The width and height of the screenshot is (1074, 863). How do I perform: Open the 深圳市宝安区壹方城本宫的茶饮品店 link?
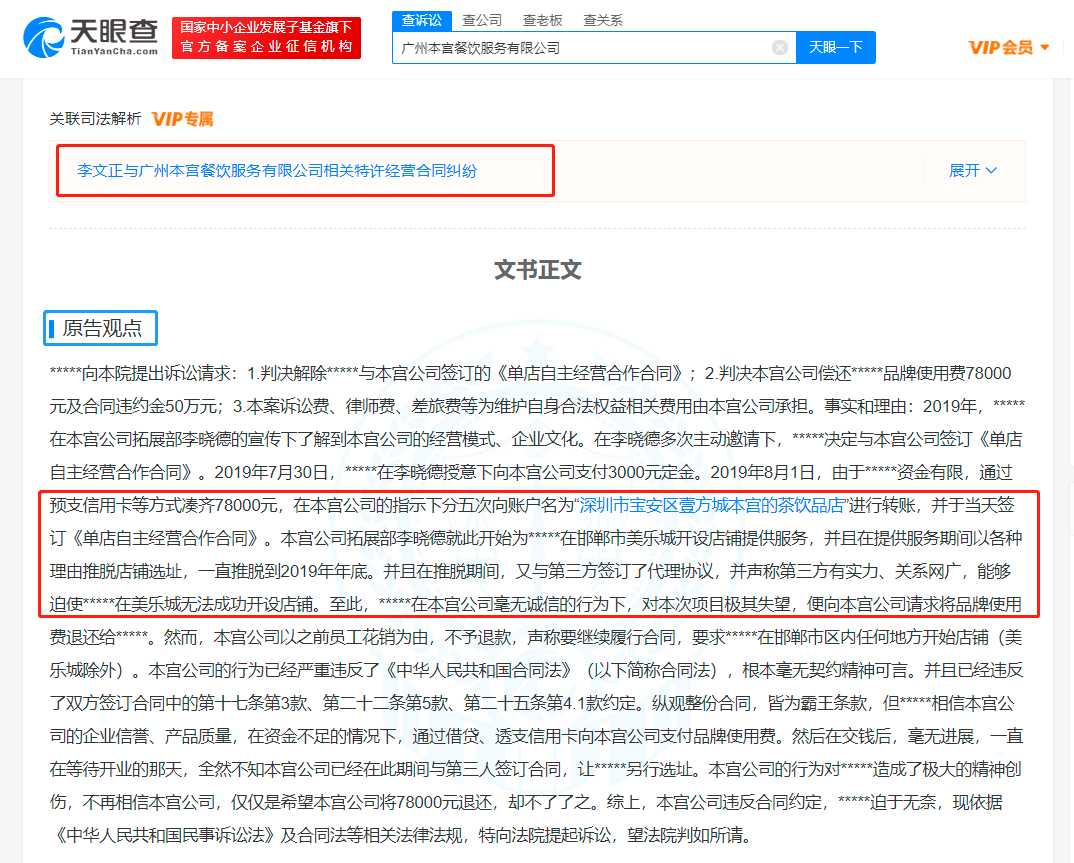tap(711, 505)
